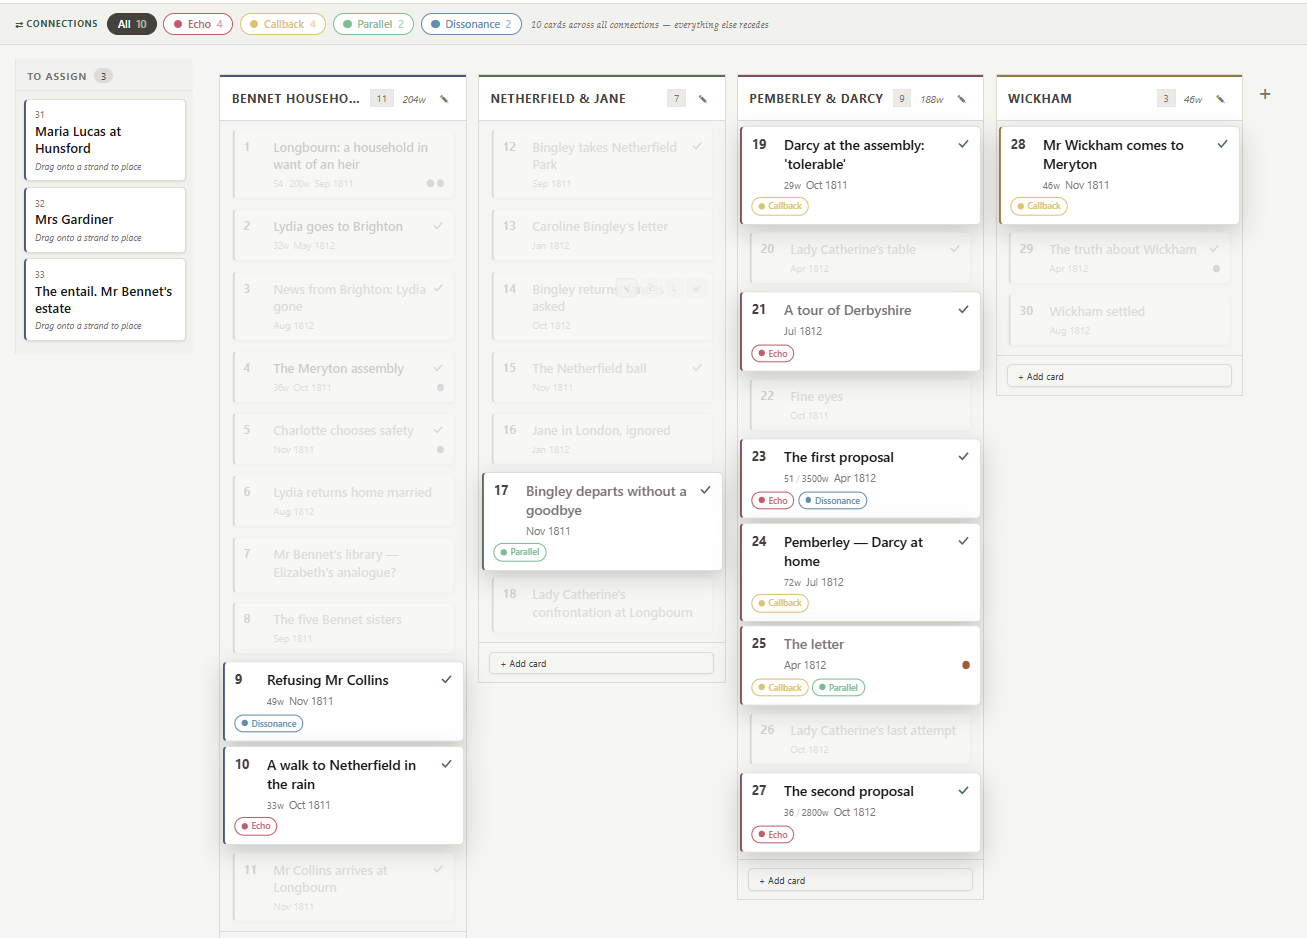
Task: Open the card The Netherfield ball
Action: click(602, 377)
